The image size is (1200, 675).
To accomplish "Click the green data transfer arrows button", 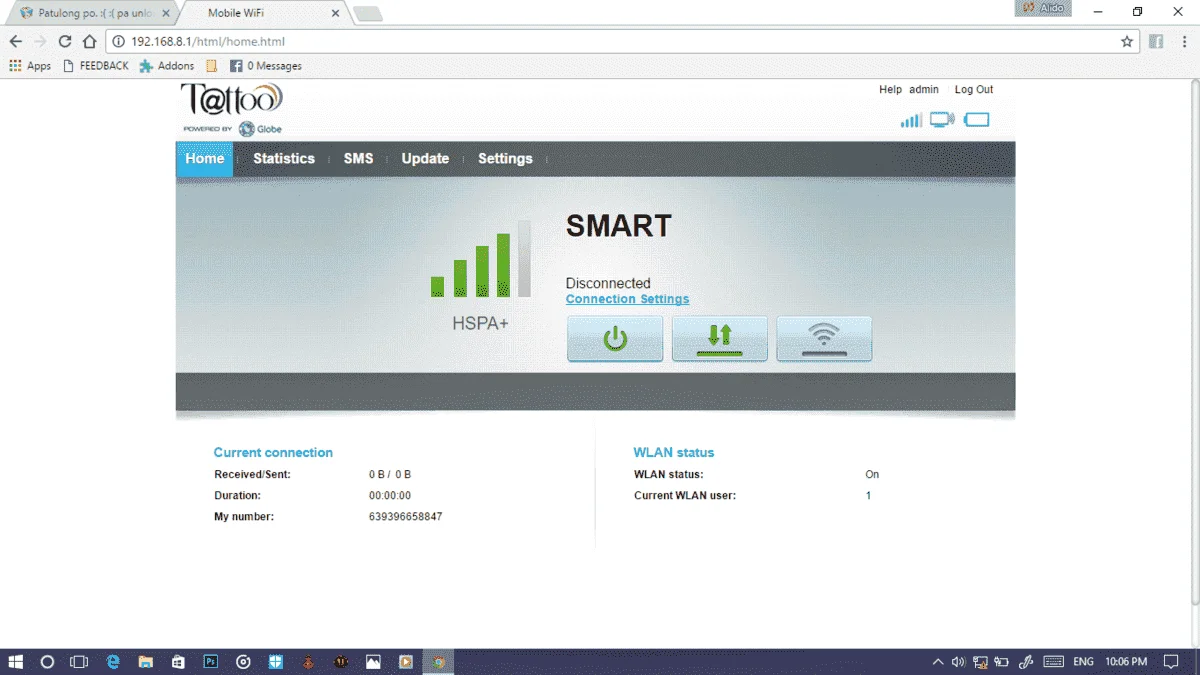I will tap(720, 339).
